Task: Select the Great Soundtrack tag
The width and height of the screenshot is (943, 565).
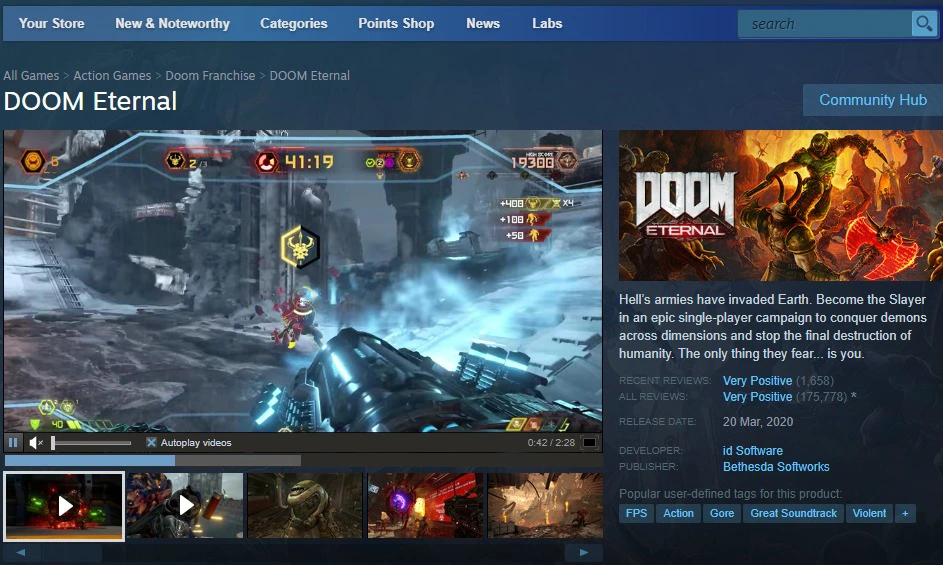Action: coord(793,513)
